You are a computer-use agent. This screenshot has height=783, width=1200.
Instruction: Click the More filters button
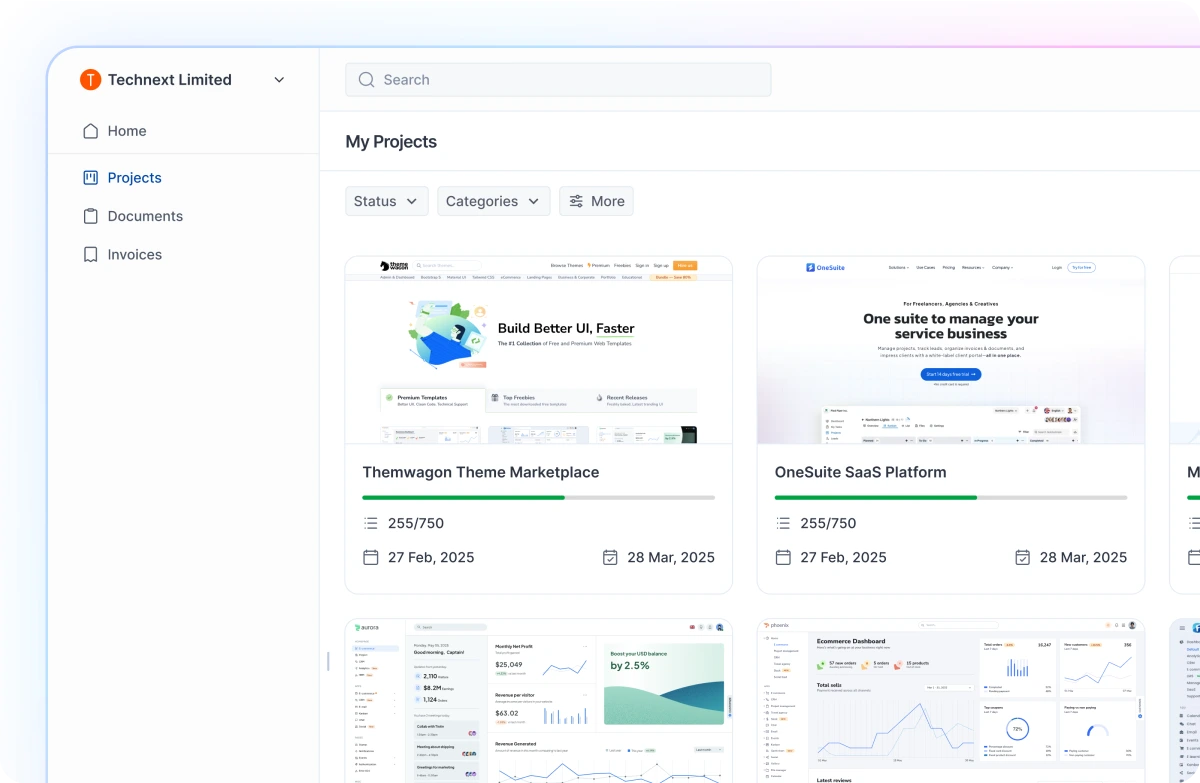[x=596, y=201]
